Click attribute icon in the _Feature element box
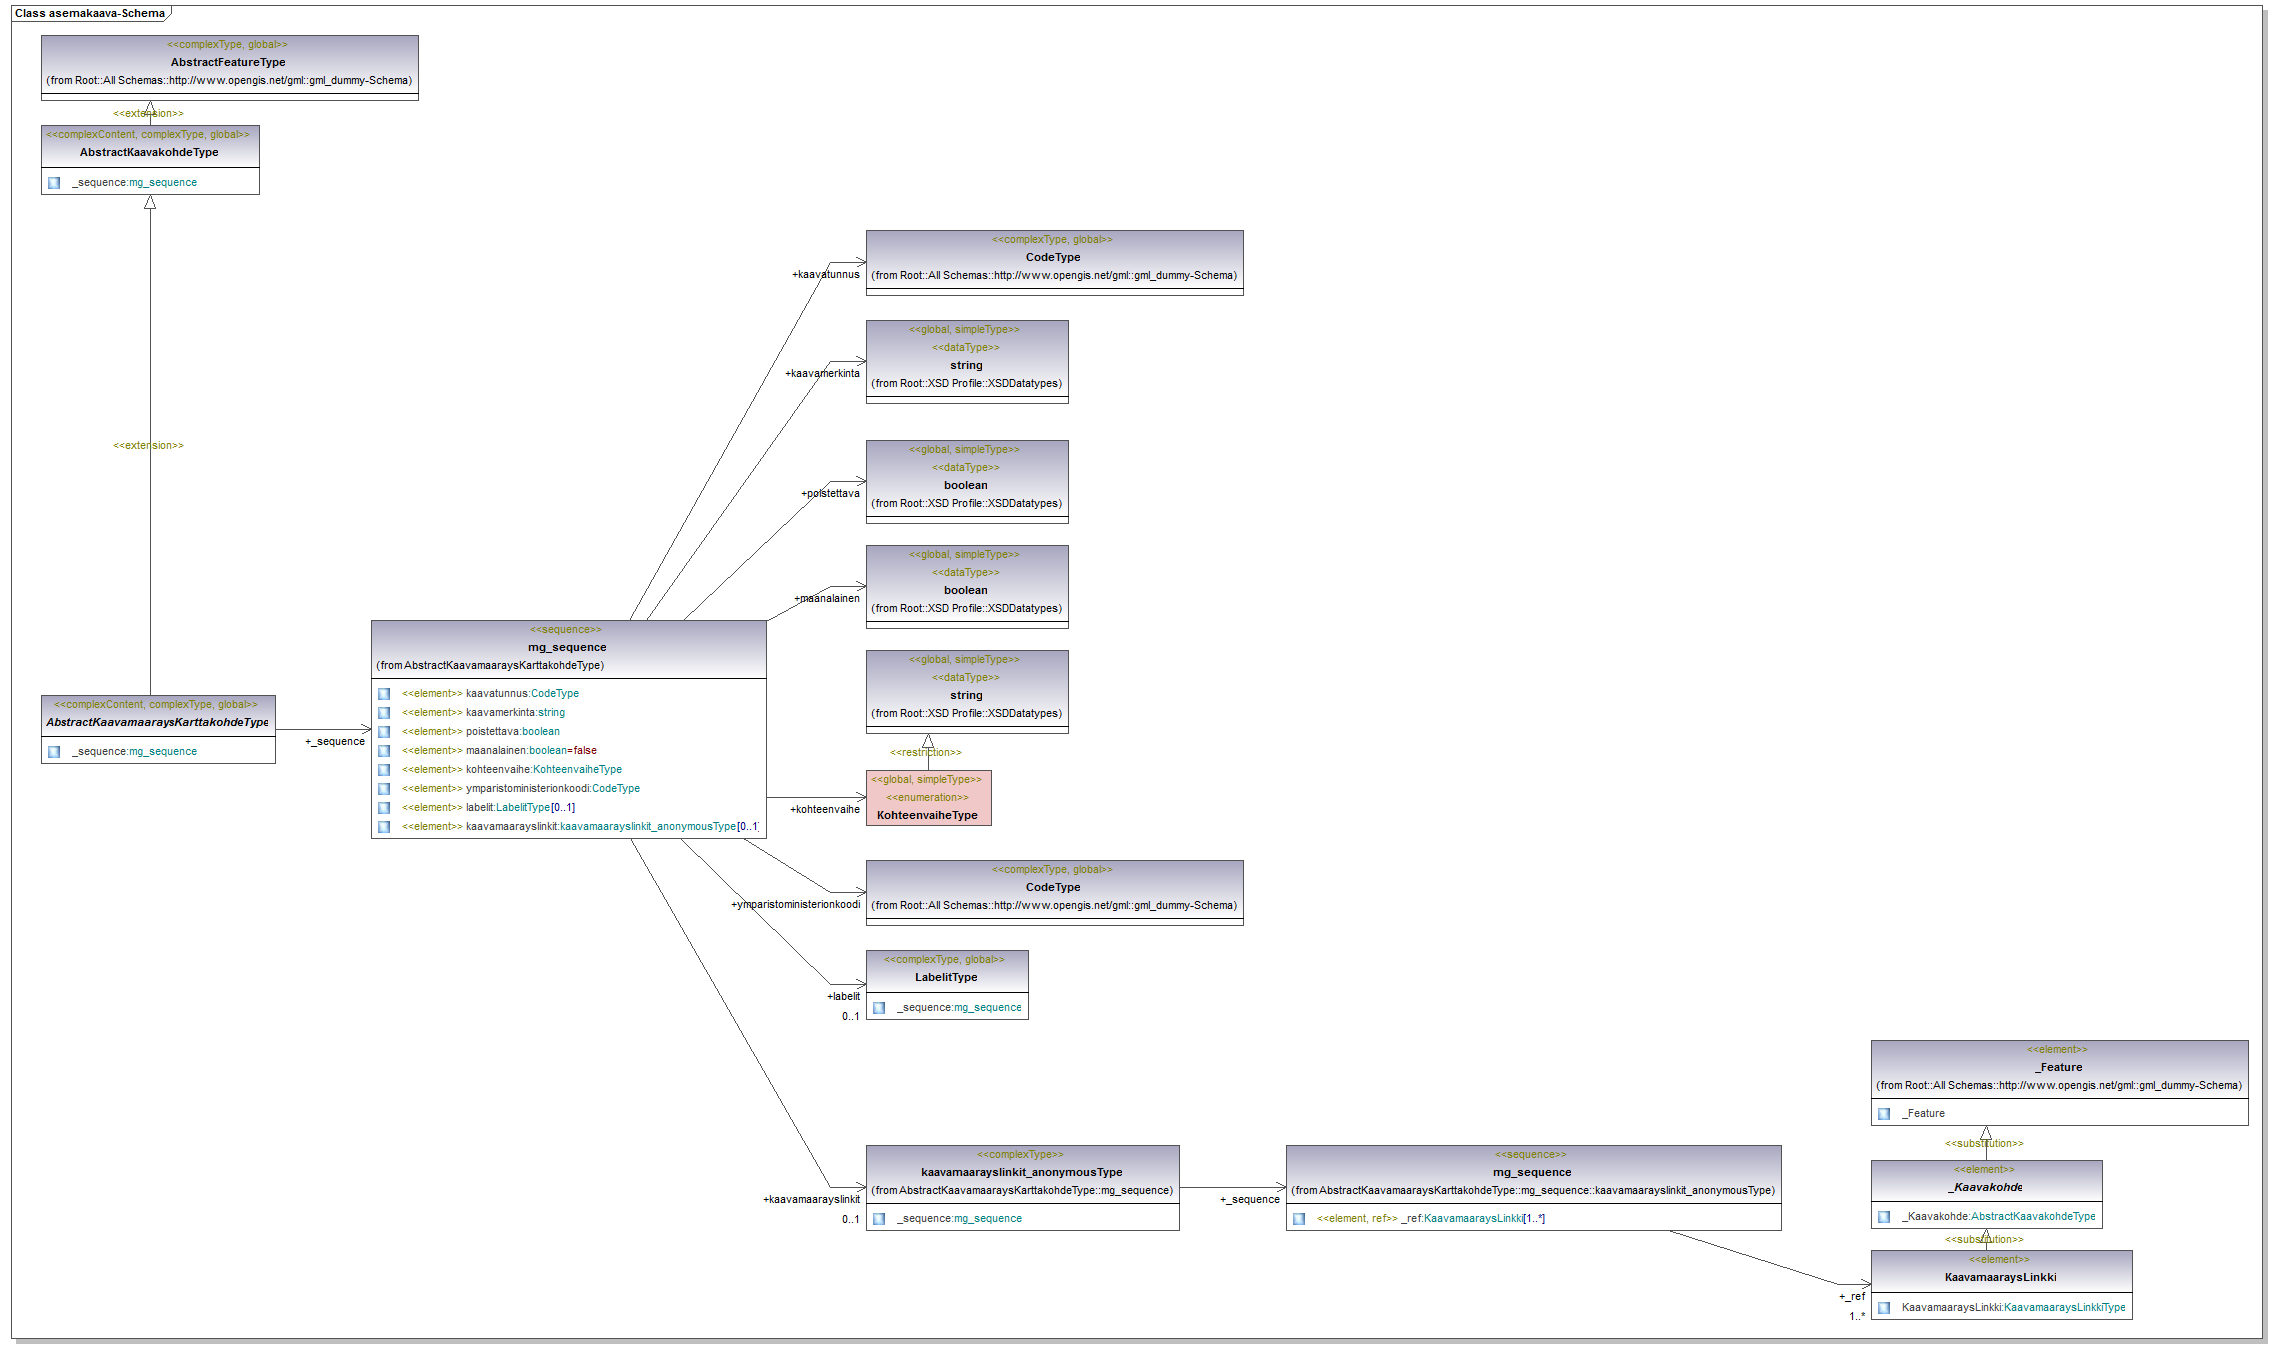 coord(1884,1114)
